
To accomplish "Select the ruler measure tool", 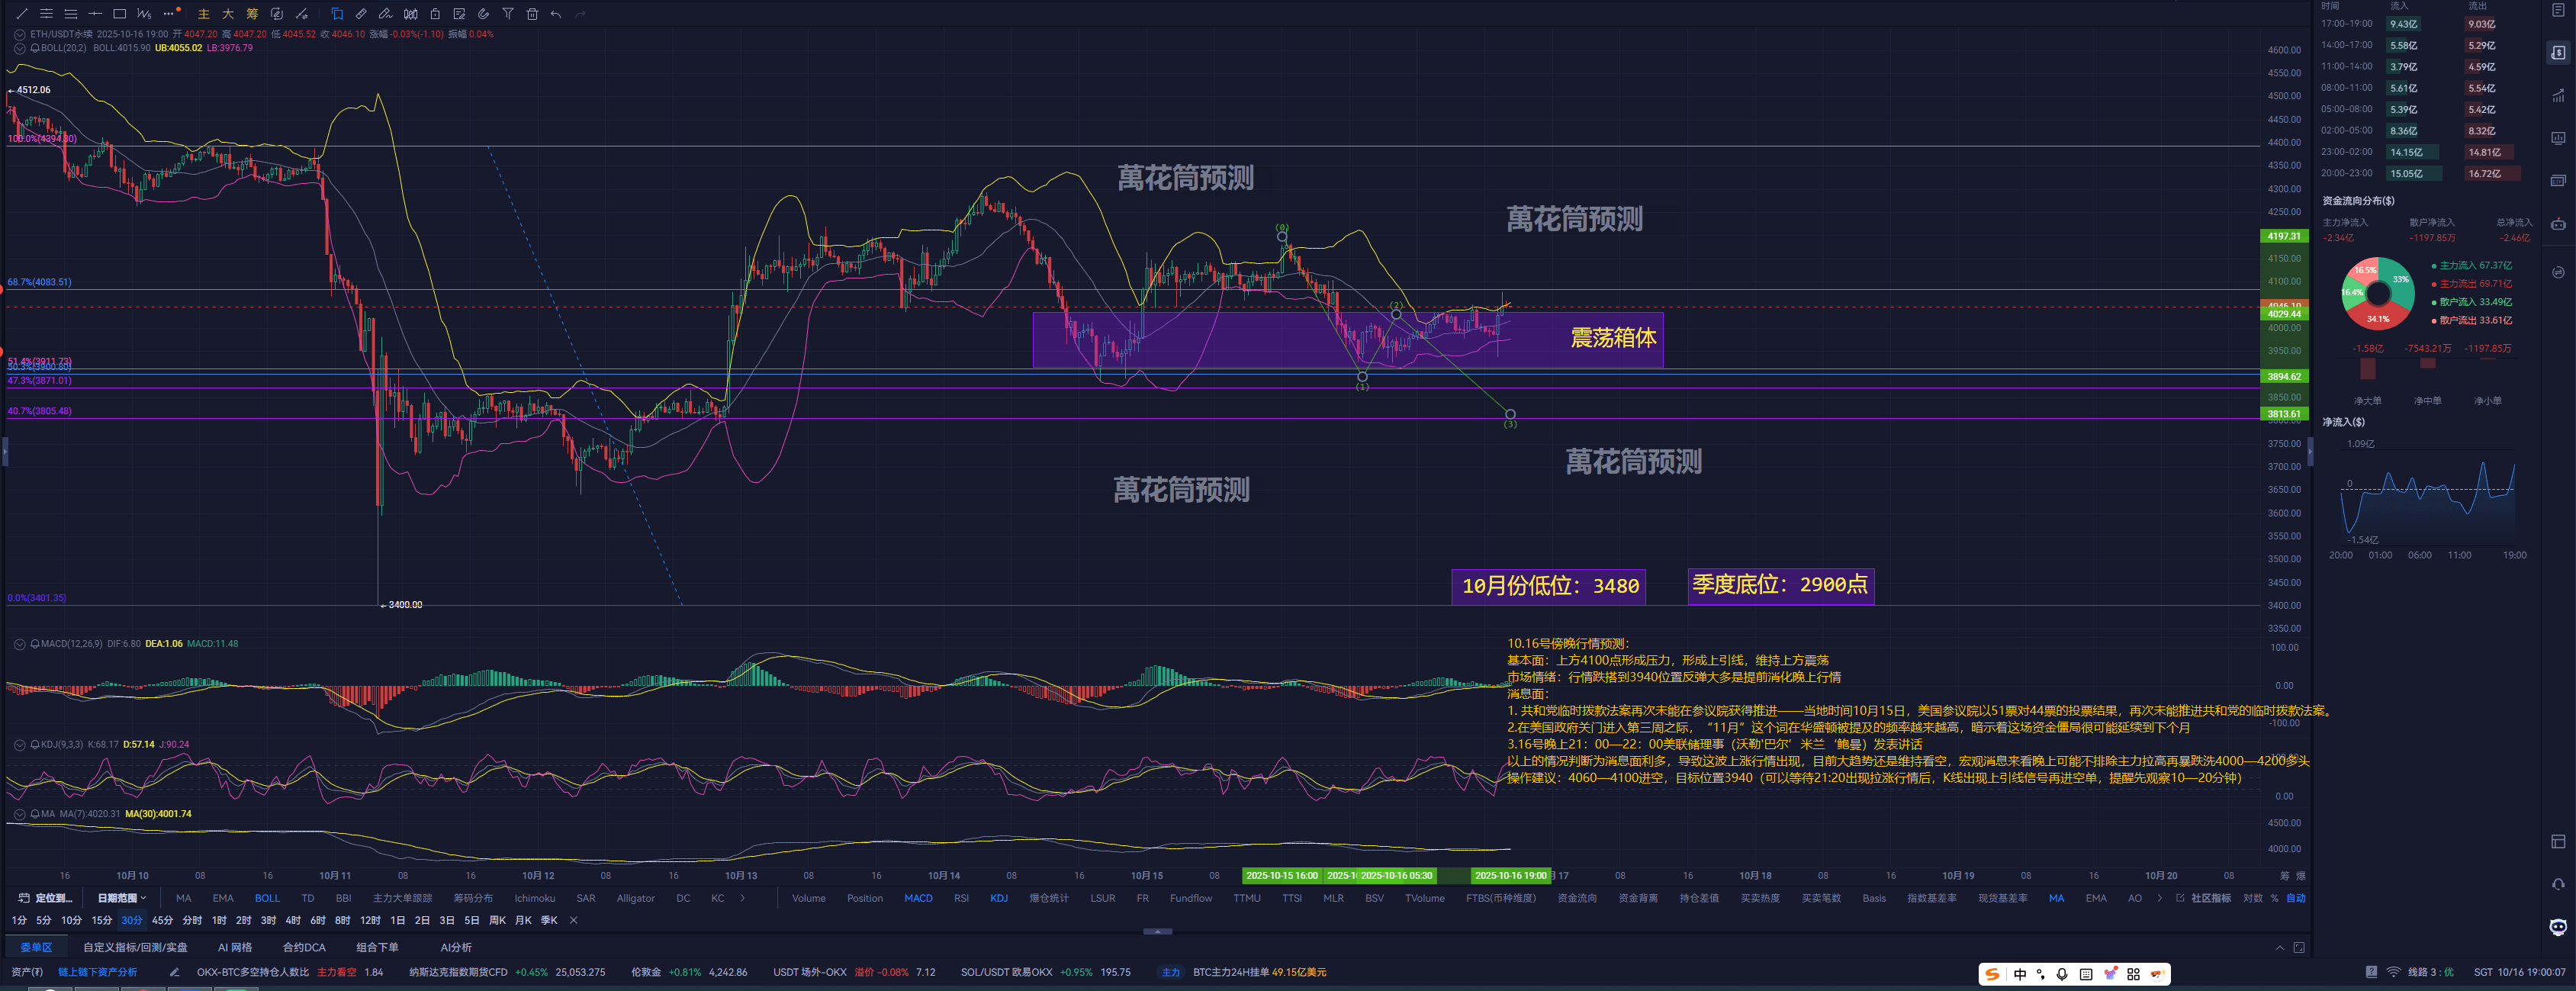I will point(361,14).
